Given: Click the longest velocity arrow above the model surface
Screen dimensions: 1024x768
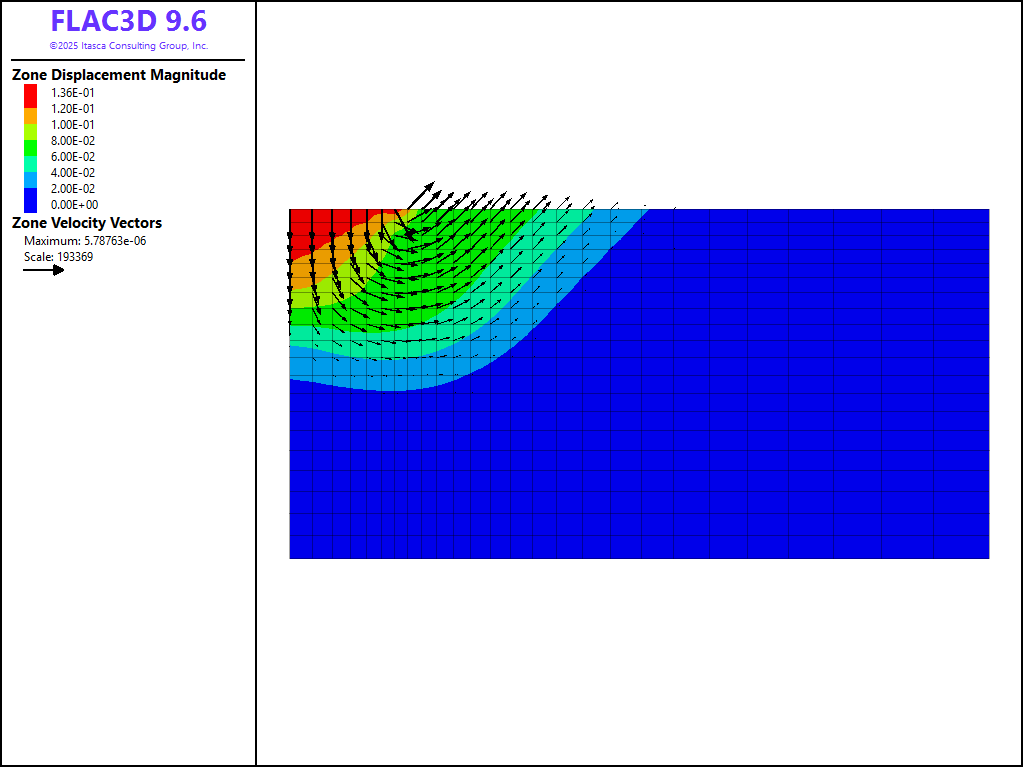Looking at the screenshot, I should tap(421, 194).
